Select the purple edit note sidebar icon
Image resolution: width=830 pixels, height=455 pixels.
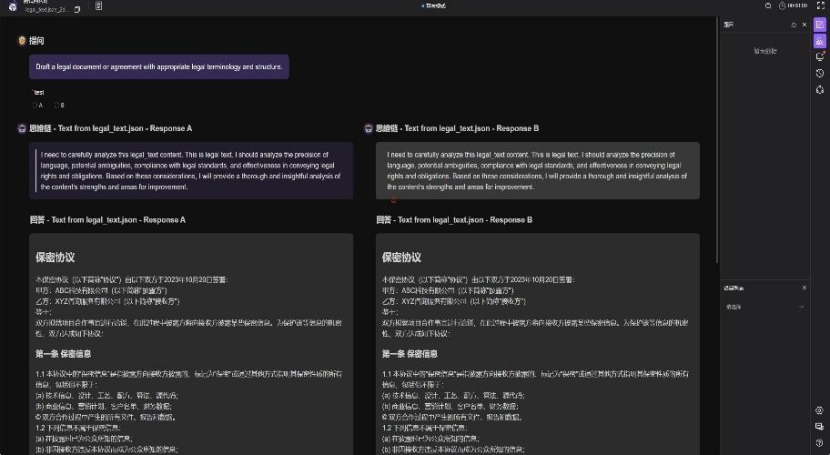coord(820,24)
